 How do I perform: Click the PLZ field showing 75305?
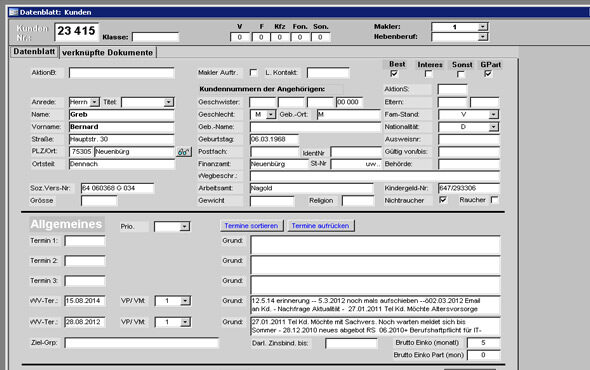tap(81, 152)
